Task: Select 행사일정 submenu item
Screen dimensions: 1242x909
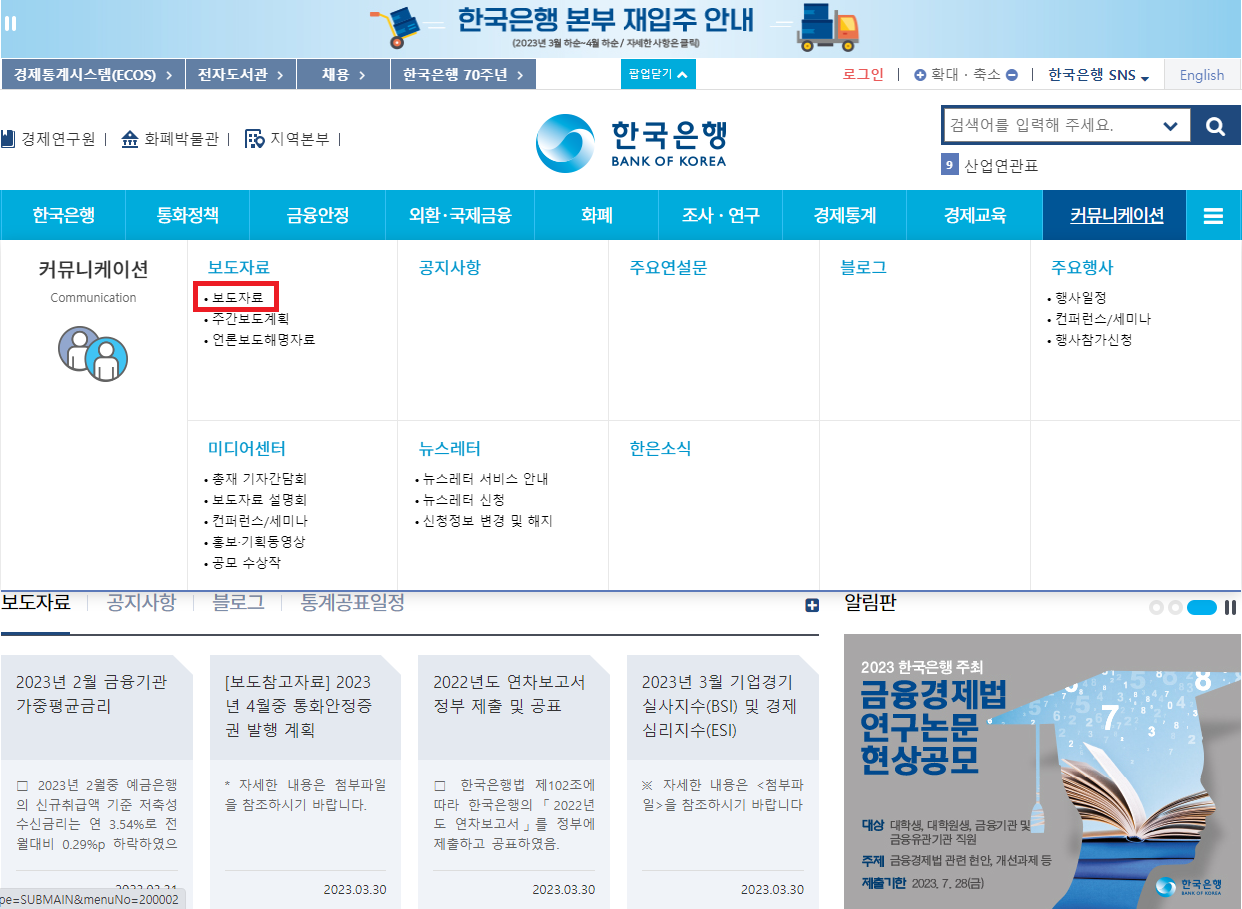Action: click(x=1080, y=298)
